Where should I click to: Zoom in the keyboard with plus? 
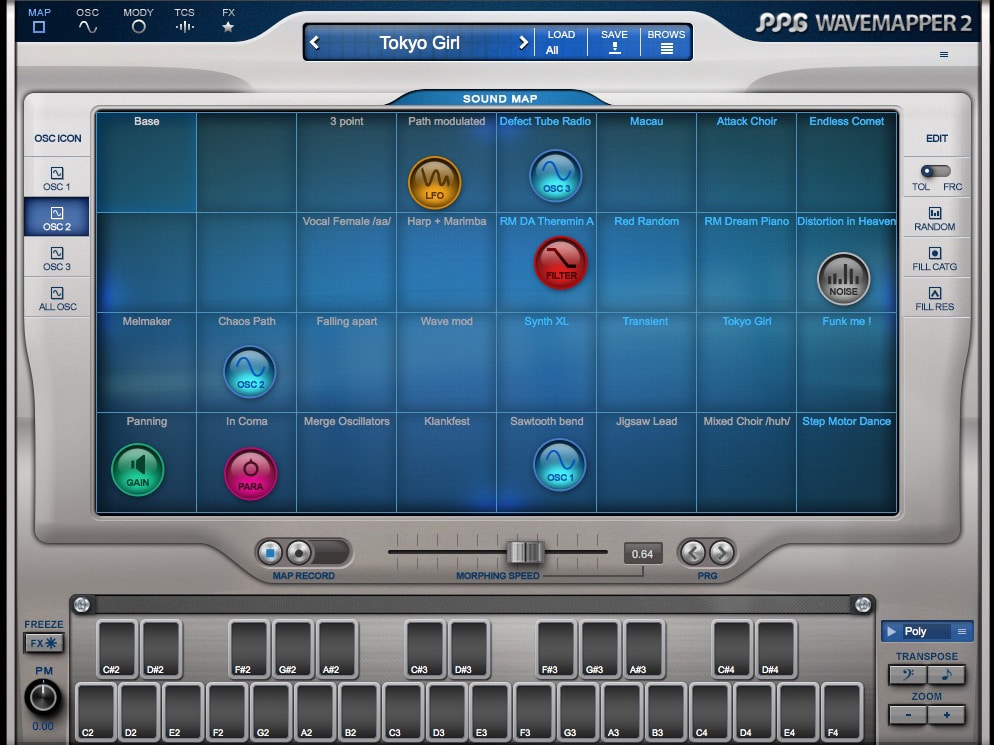pos(946,715)
